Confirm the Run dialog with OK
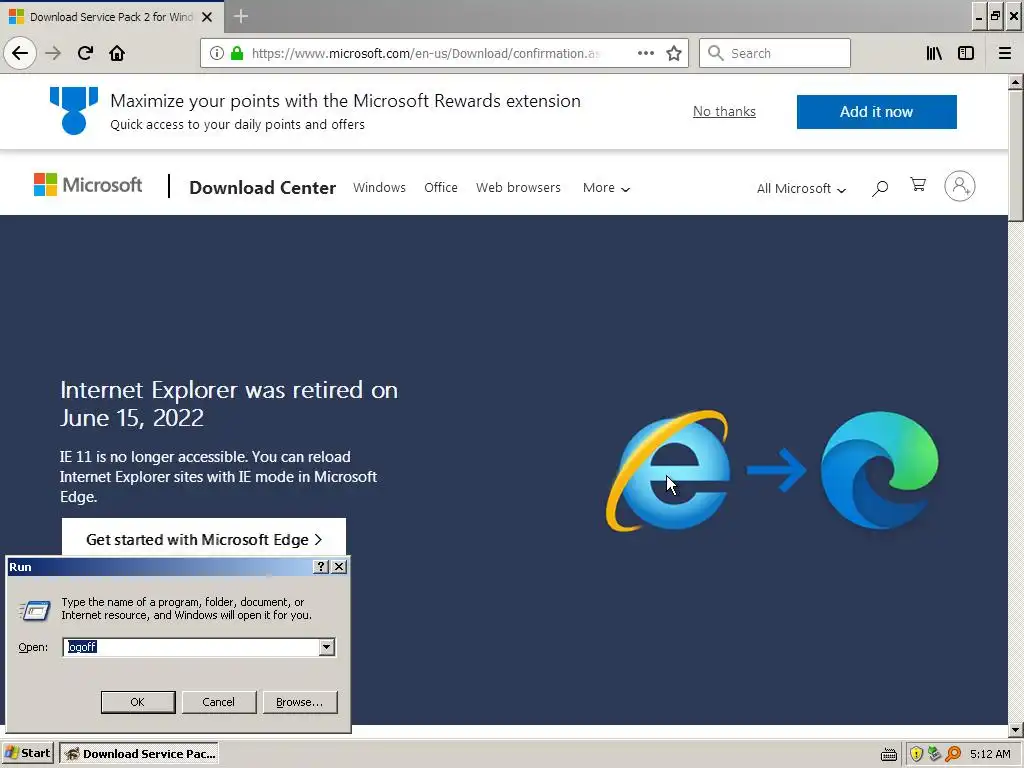The image size is (1024, 768). [138, 702]
